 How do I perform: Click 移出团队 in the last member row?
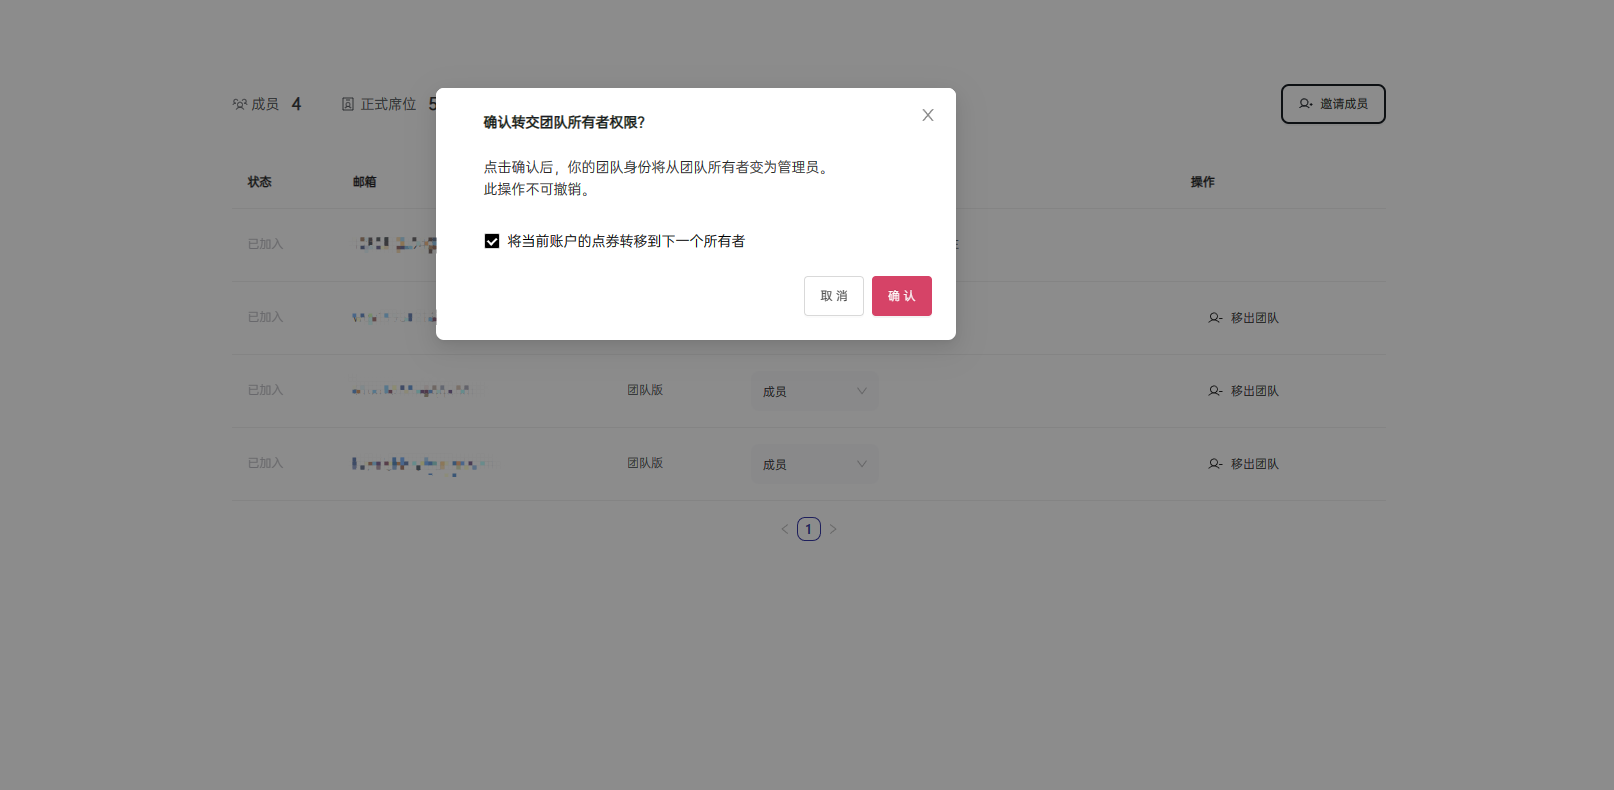[1243, 464]
